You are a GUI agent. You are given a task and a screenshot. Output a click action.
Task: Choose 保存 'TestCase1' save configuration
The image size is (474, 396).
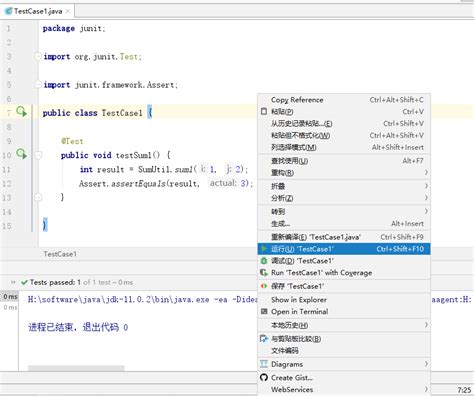pos(344,286)
